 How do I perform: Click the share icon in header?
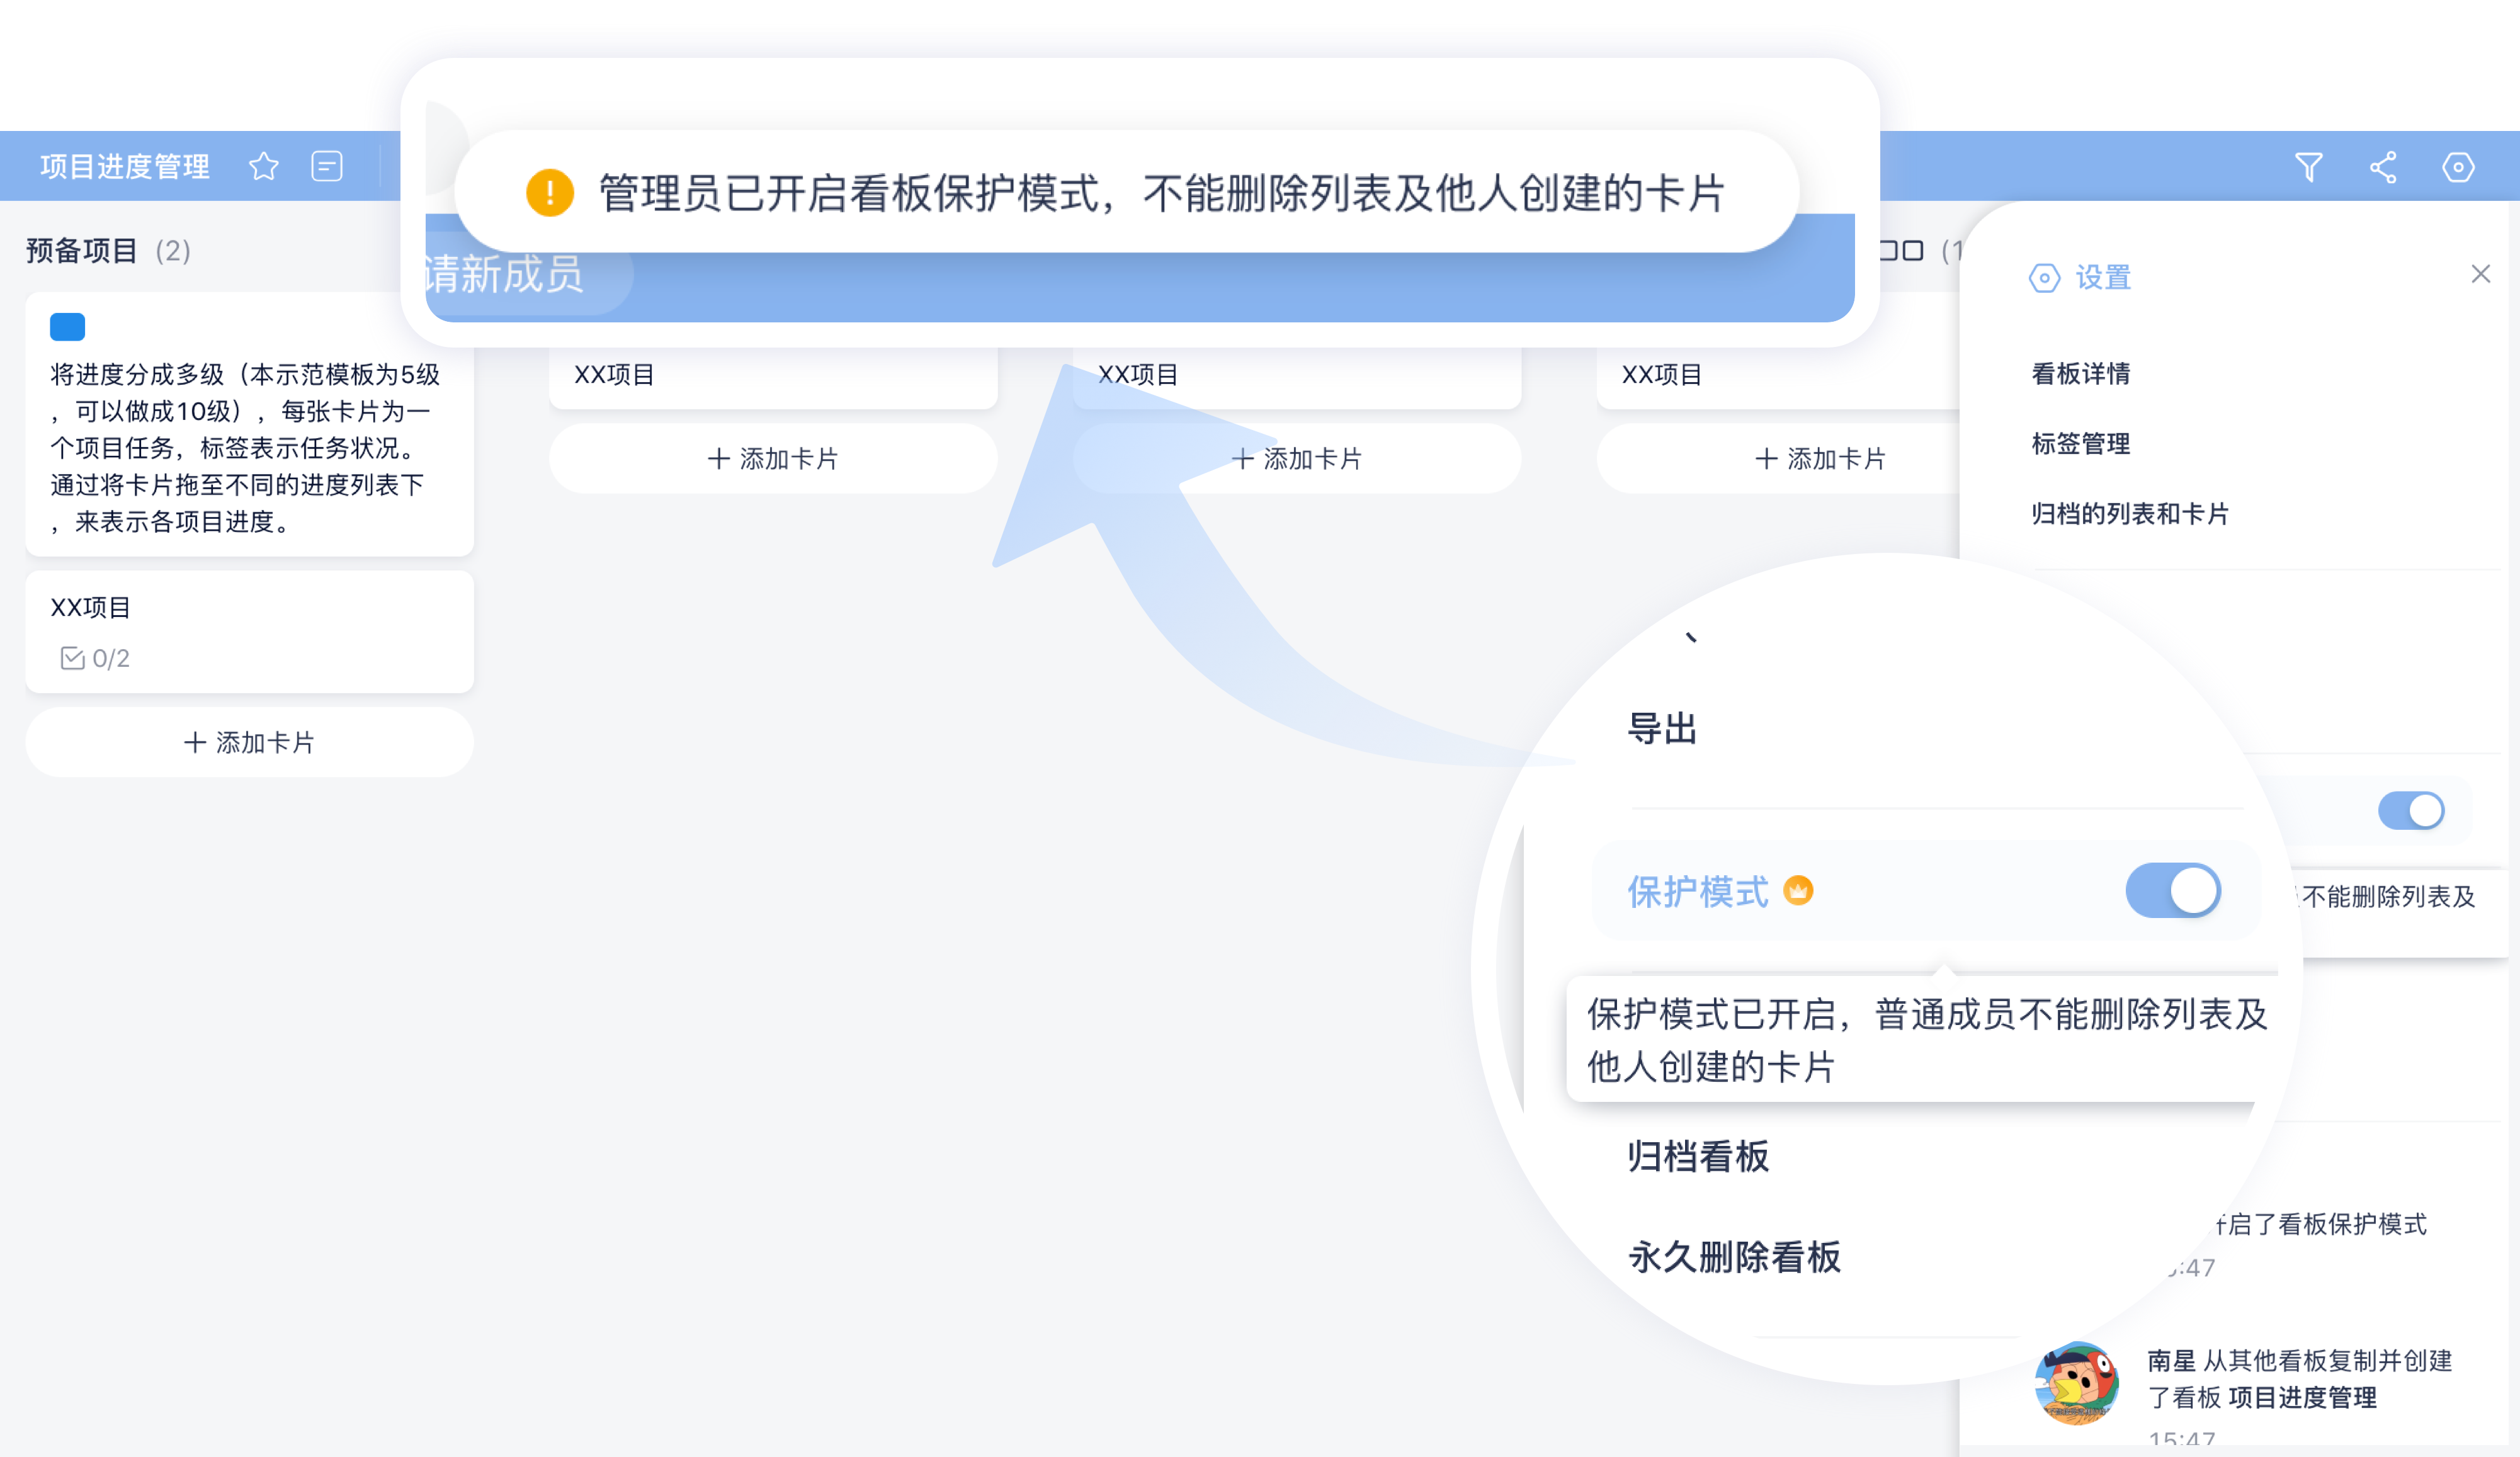pos(2383,166)
